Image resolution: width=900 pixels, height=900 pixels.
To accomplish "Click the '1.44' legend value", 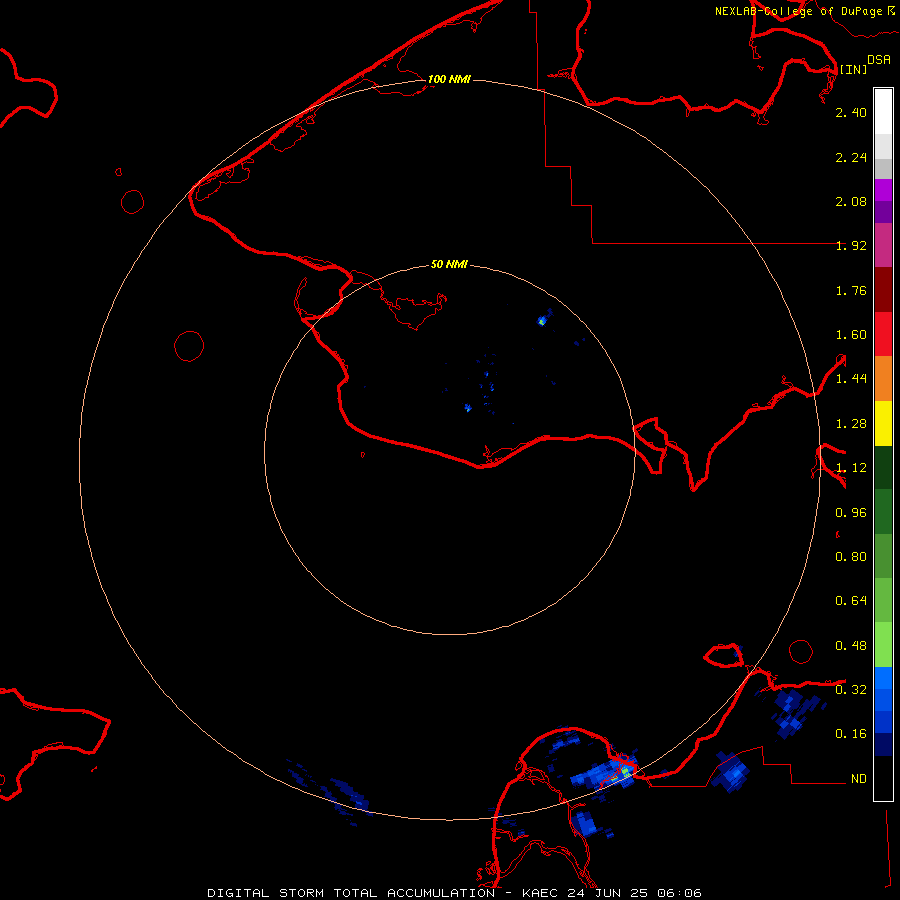I will pyautogui.click(x=851, y=379).
